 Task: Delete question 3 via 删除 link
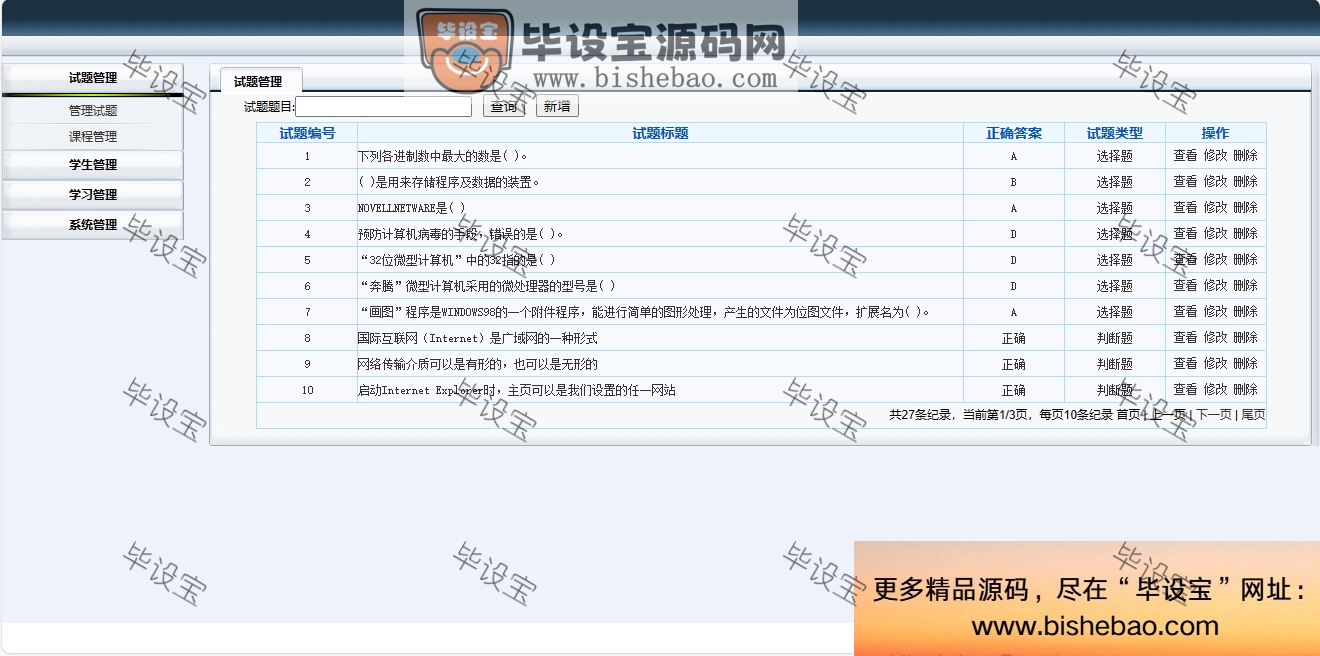tap(1245, 208)
